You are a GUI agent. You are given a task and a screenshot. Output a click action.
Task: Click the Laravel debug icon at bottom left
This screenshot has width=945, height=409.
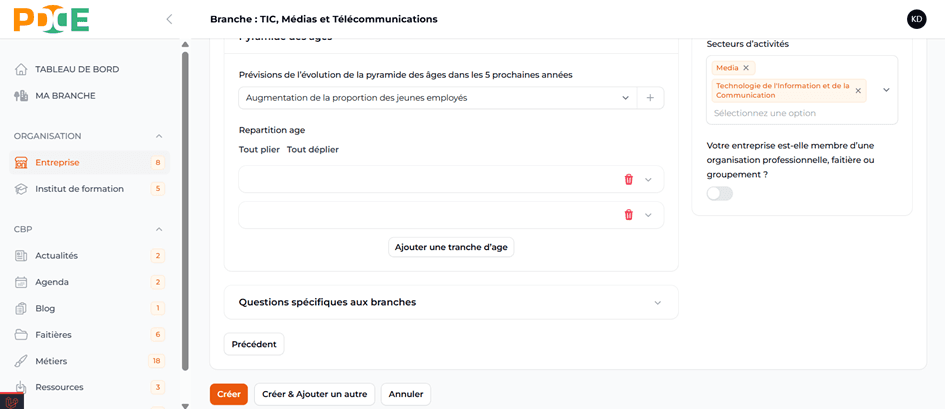point(11,402)
